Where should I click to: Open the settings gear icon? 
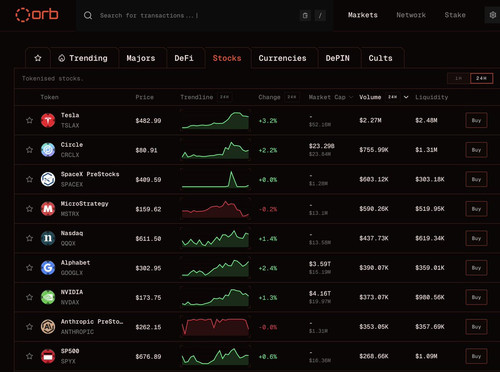pyautogui.click(x=492, y=15)
